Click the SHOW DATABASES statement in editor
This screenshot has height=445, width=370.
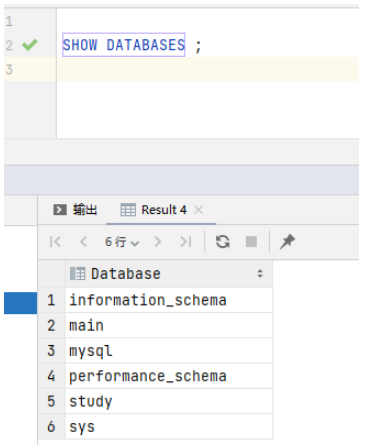[124, 45]
